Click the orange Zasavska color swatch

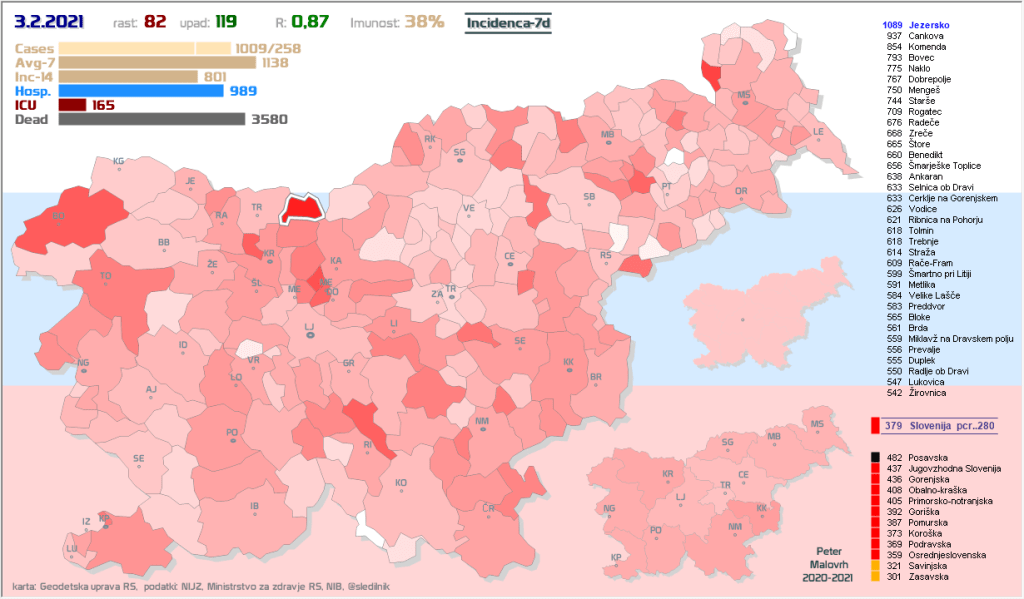875,576
